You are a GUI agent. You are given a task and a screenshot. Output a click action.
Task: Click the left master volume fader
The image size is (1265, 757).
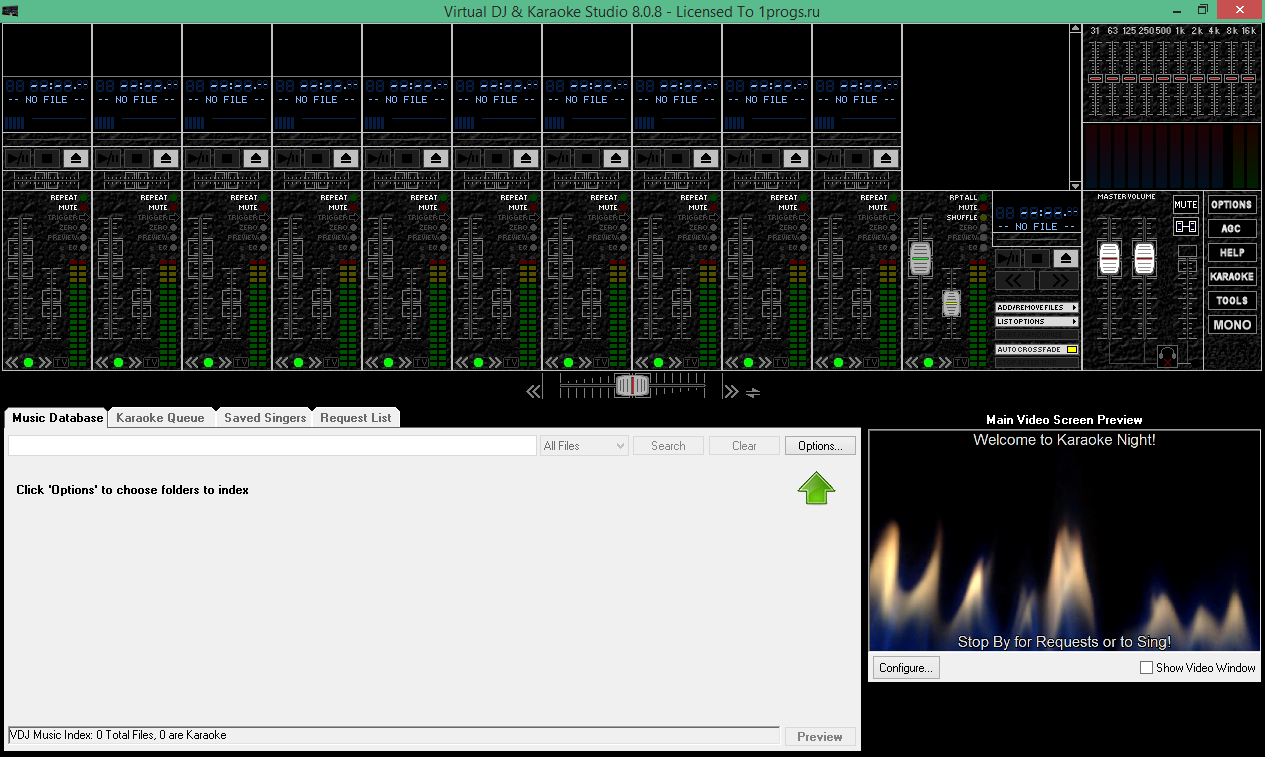click(1110, 258)
